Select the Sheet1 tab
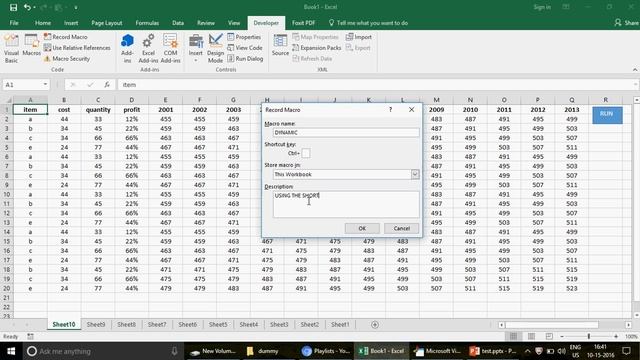Screen dimensions: 640x360 point(340,324)
